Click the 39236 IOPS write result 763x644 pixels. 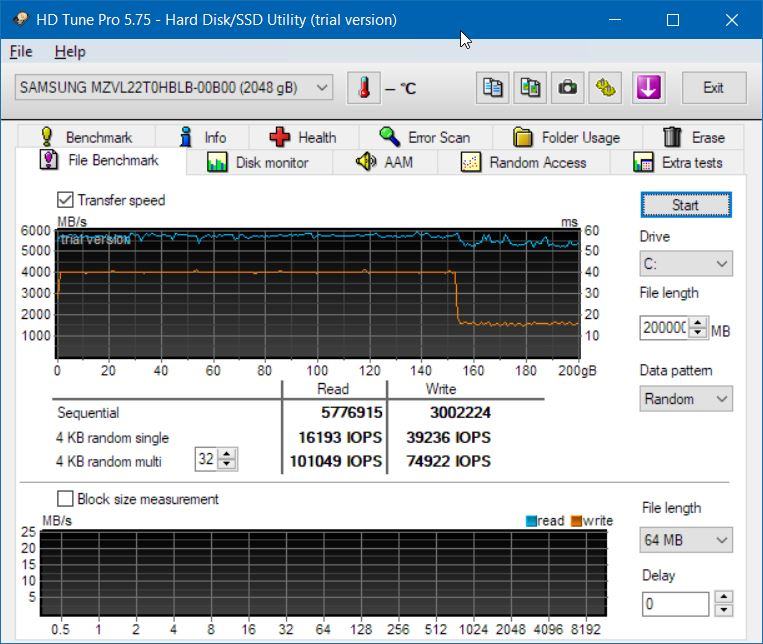pos(449,437)
